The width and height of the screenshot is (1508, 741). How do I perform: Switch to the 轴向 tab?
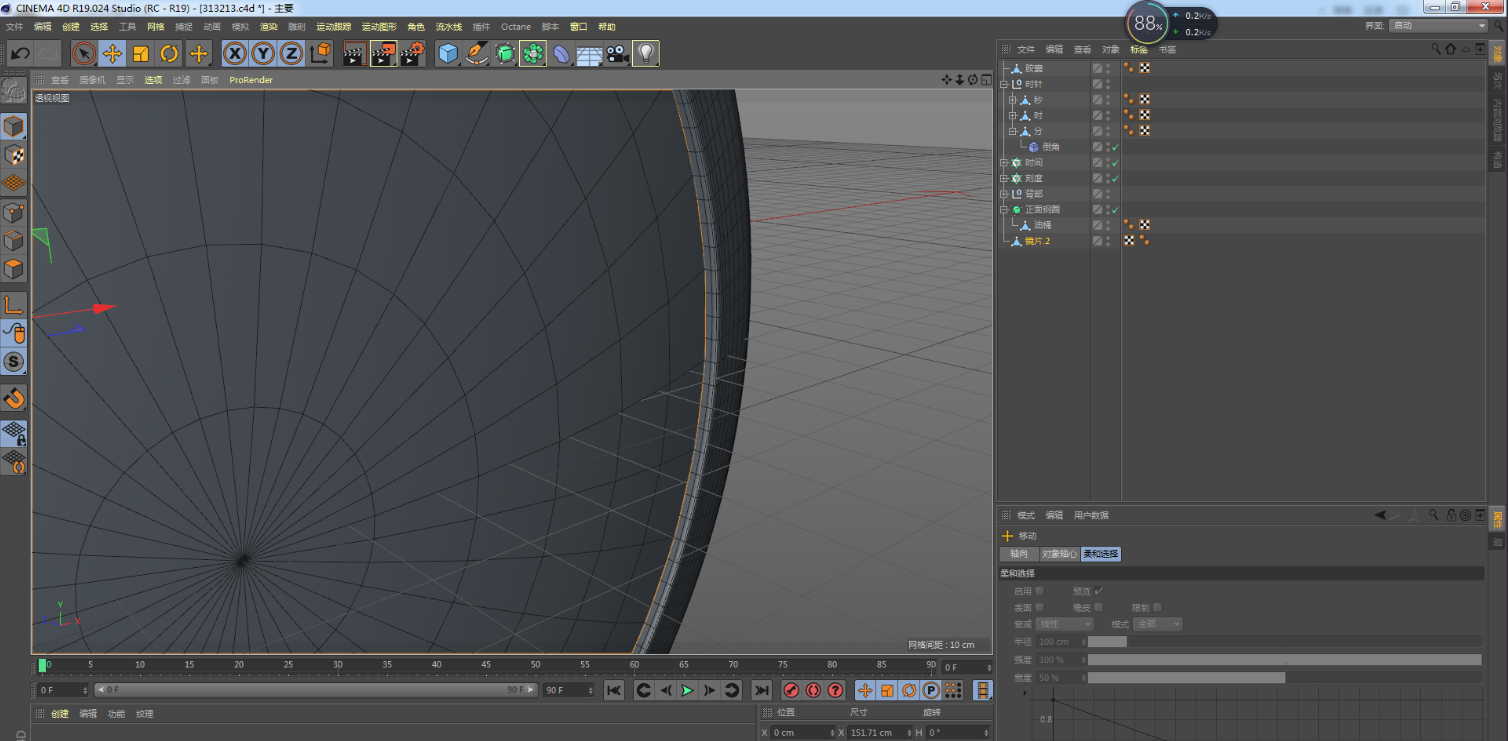click(x=1018, y=554)
